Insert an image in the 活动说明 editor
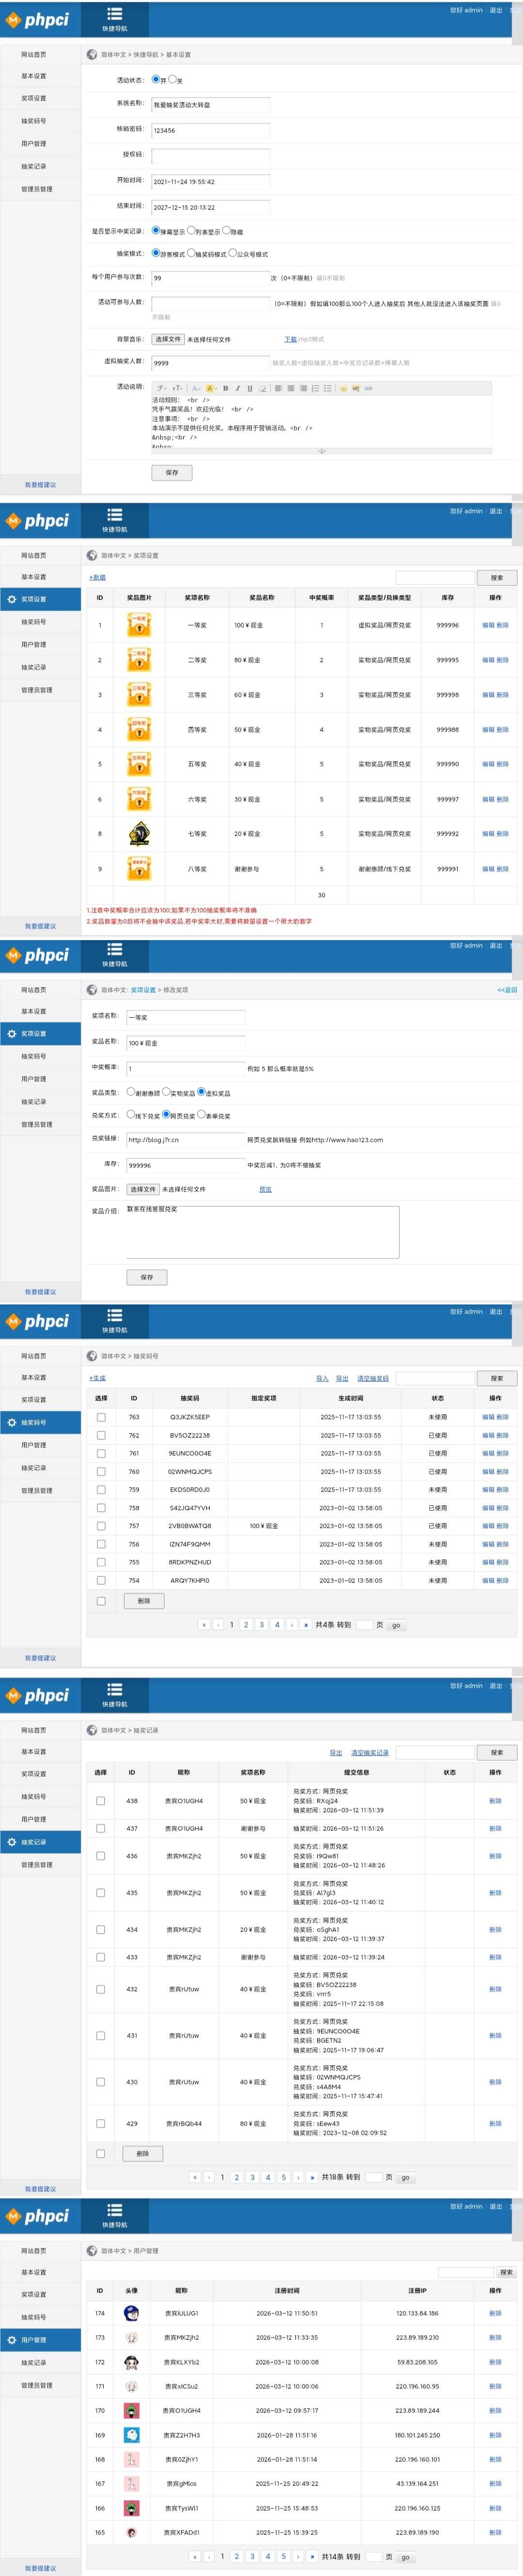Screen dimensions: 523x2576 click(x=356, y=388)
